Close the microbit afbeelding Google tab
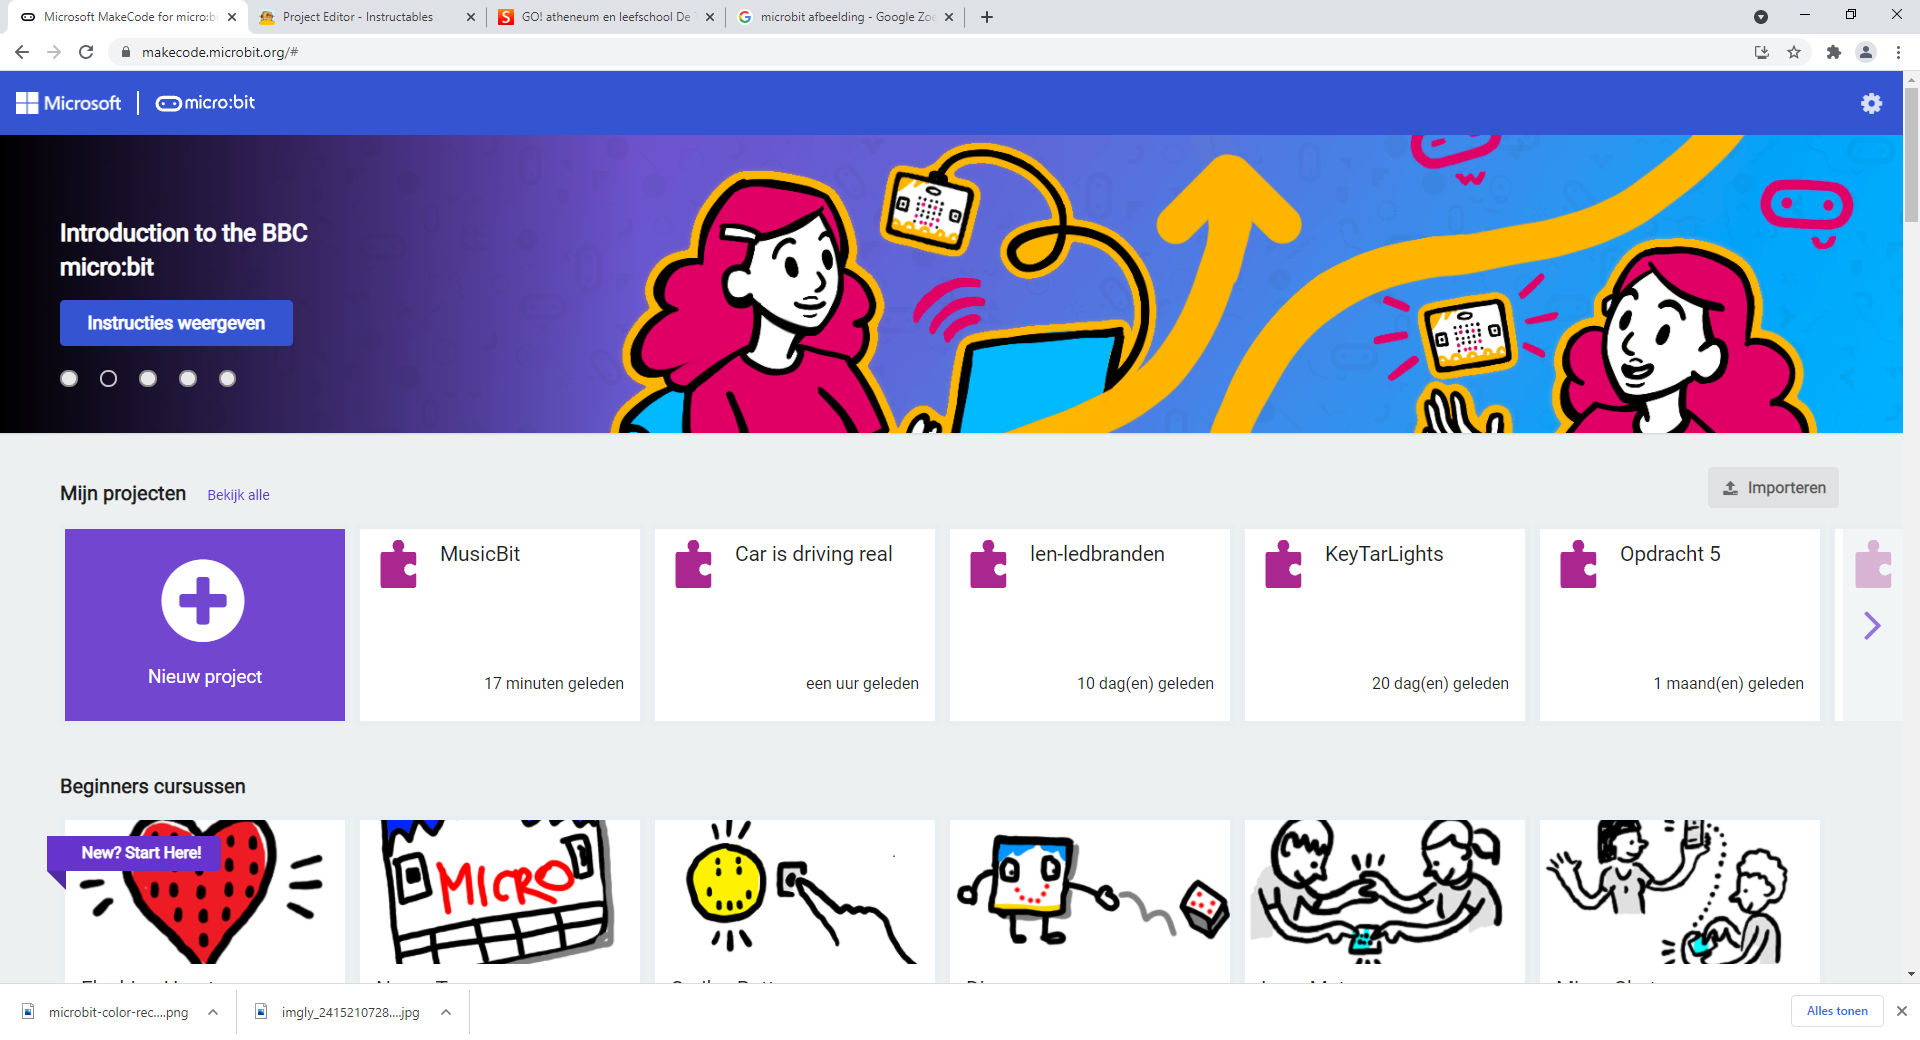This screenshot has width=1920, height=1040. point(949,17)
